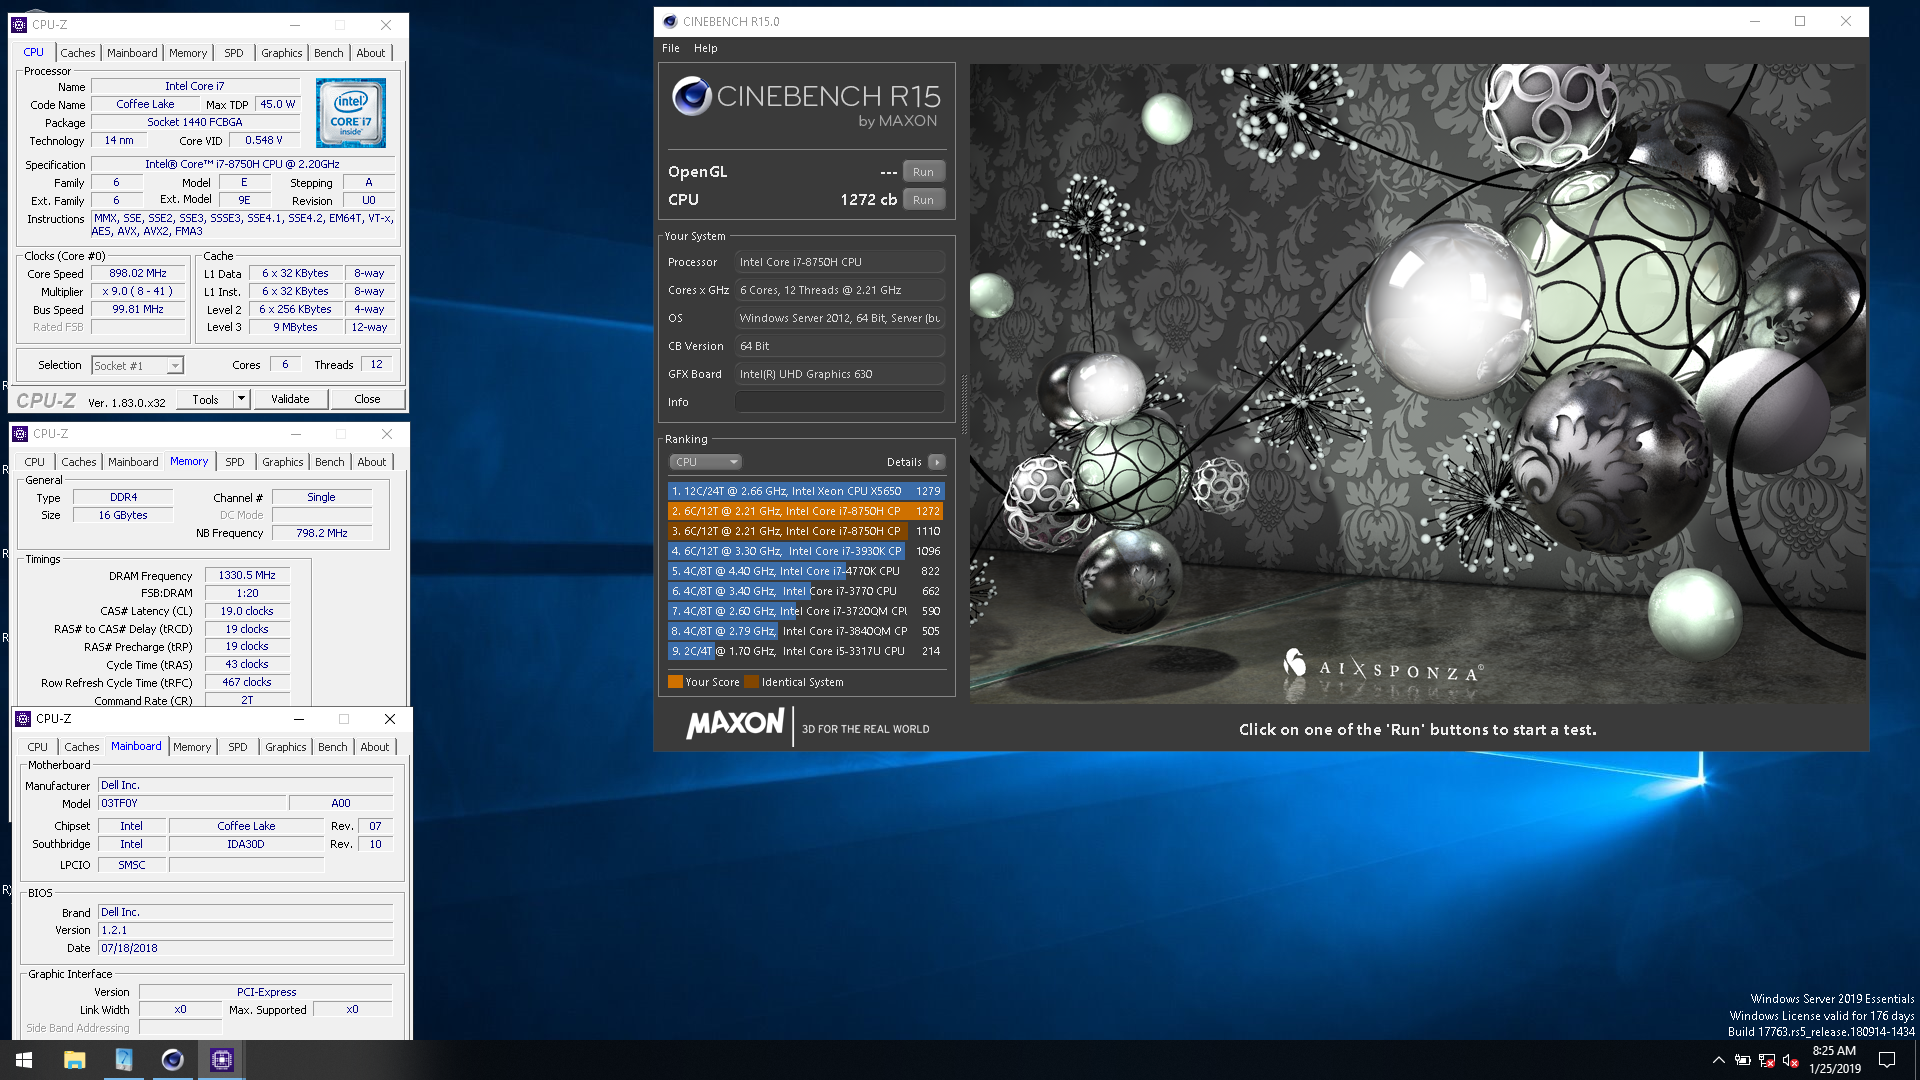Image resolution: width=1920 pixels, height=1080 pixels.
Task: Click the CPU-Z taskbar icon
Action: click(221, 1060)
